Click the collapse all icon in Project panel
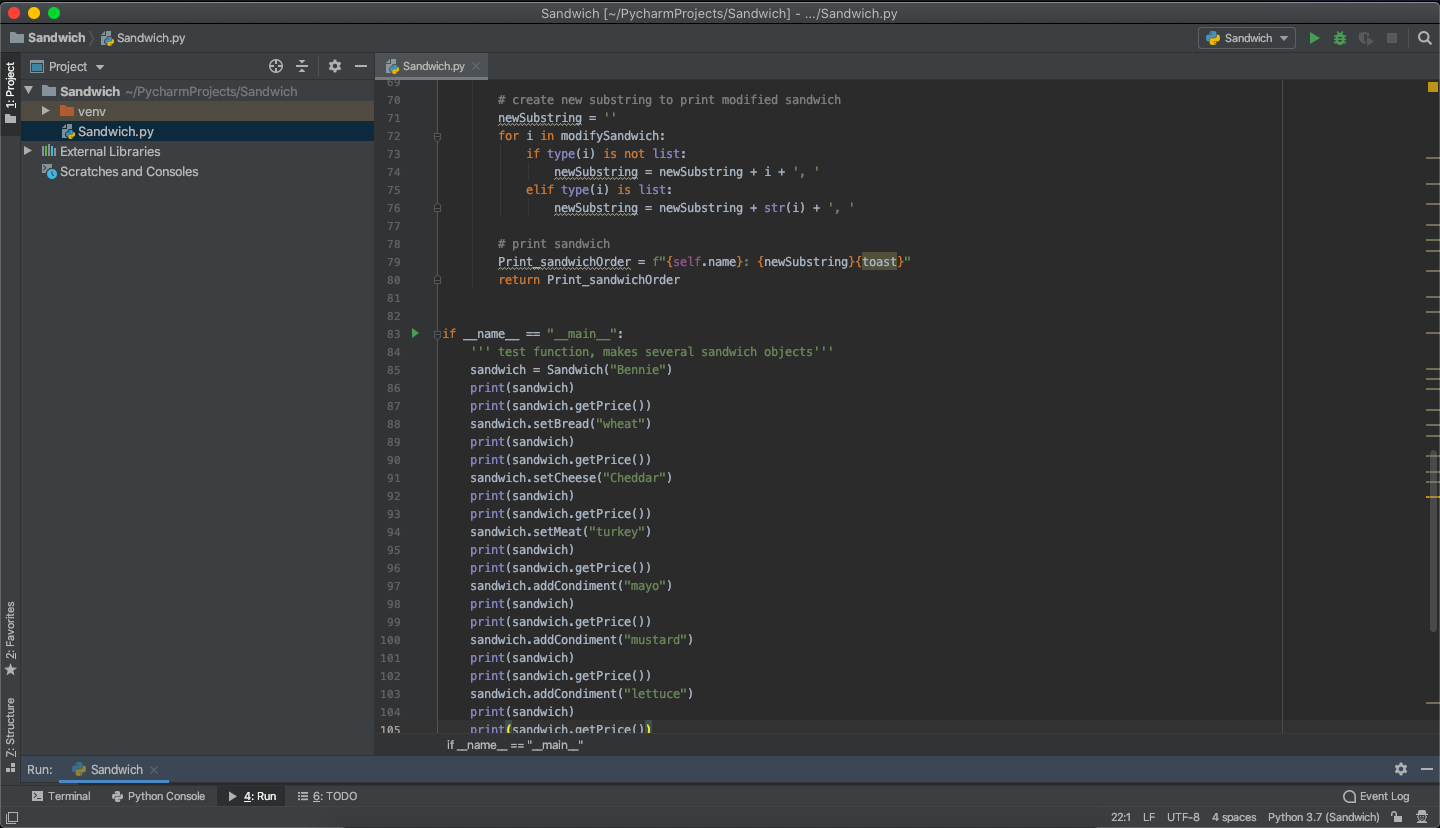The image size is (1440, 828). click(302, 66)
